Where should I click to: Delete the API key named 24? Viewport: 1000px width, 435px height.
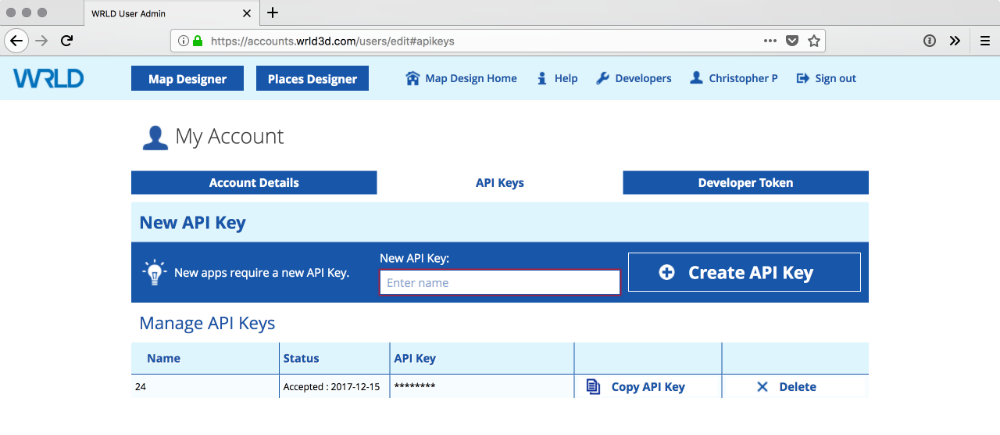(x=797, y=387)
